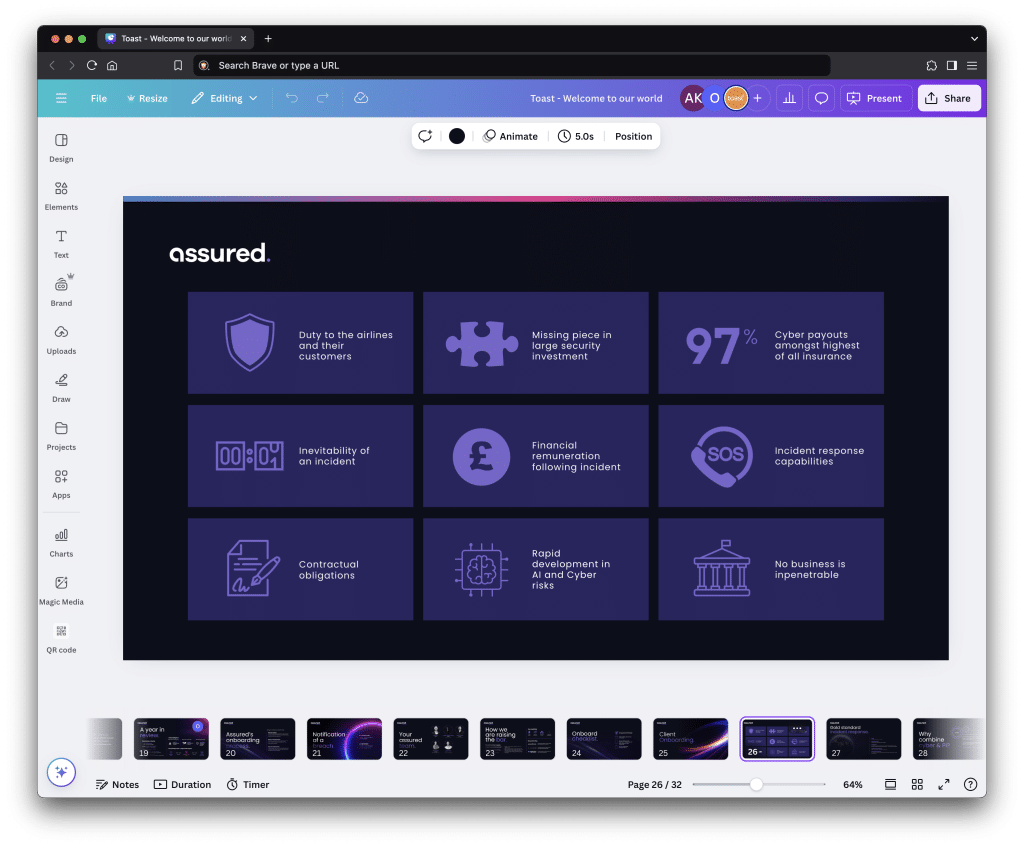Toggle the speaker Notes panel
Viewport: 1024px width, 847px height.
pos(117,784)
